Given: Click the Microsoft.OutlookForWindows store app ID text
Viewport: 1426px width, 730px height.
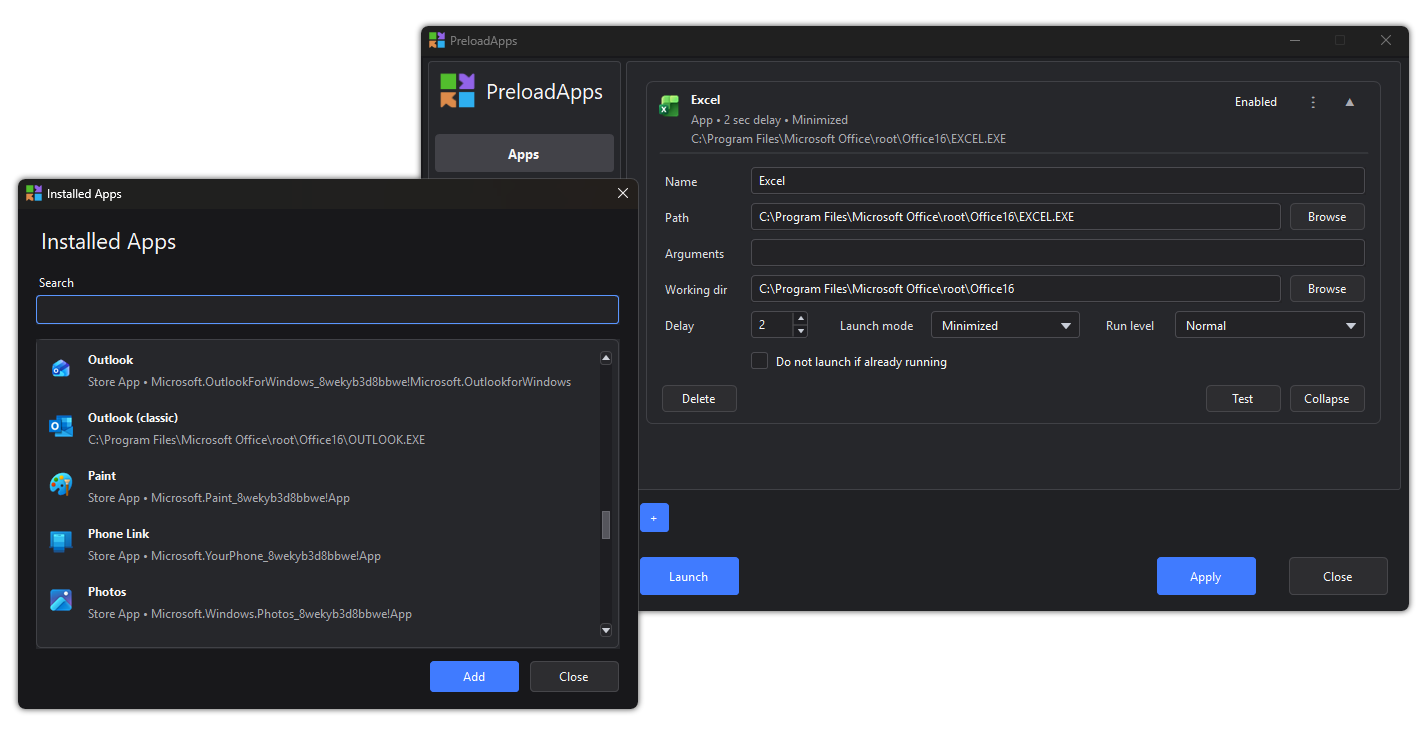Looking at the screenshot, I should [361, 382].
